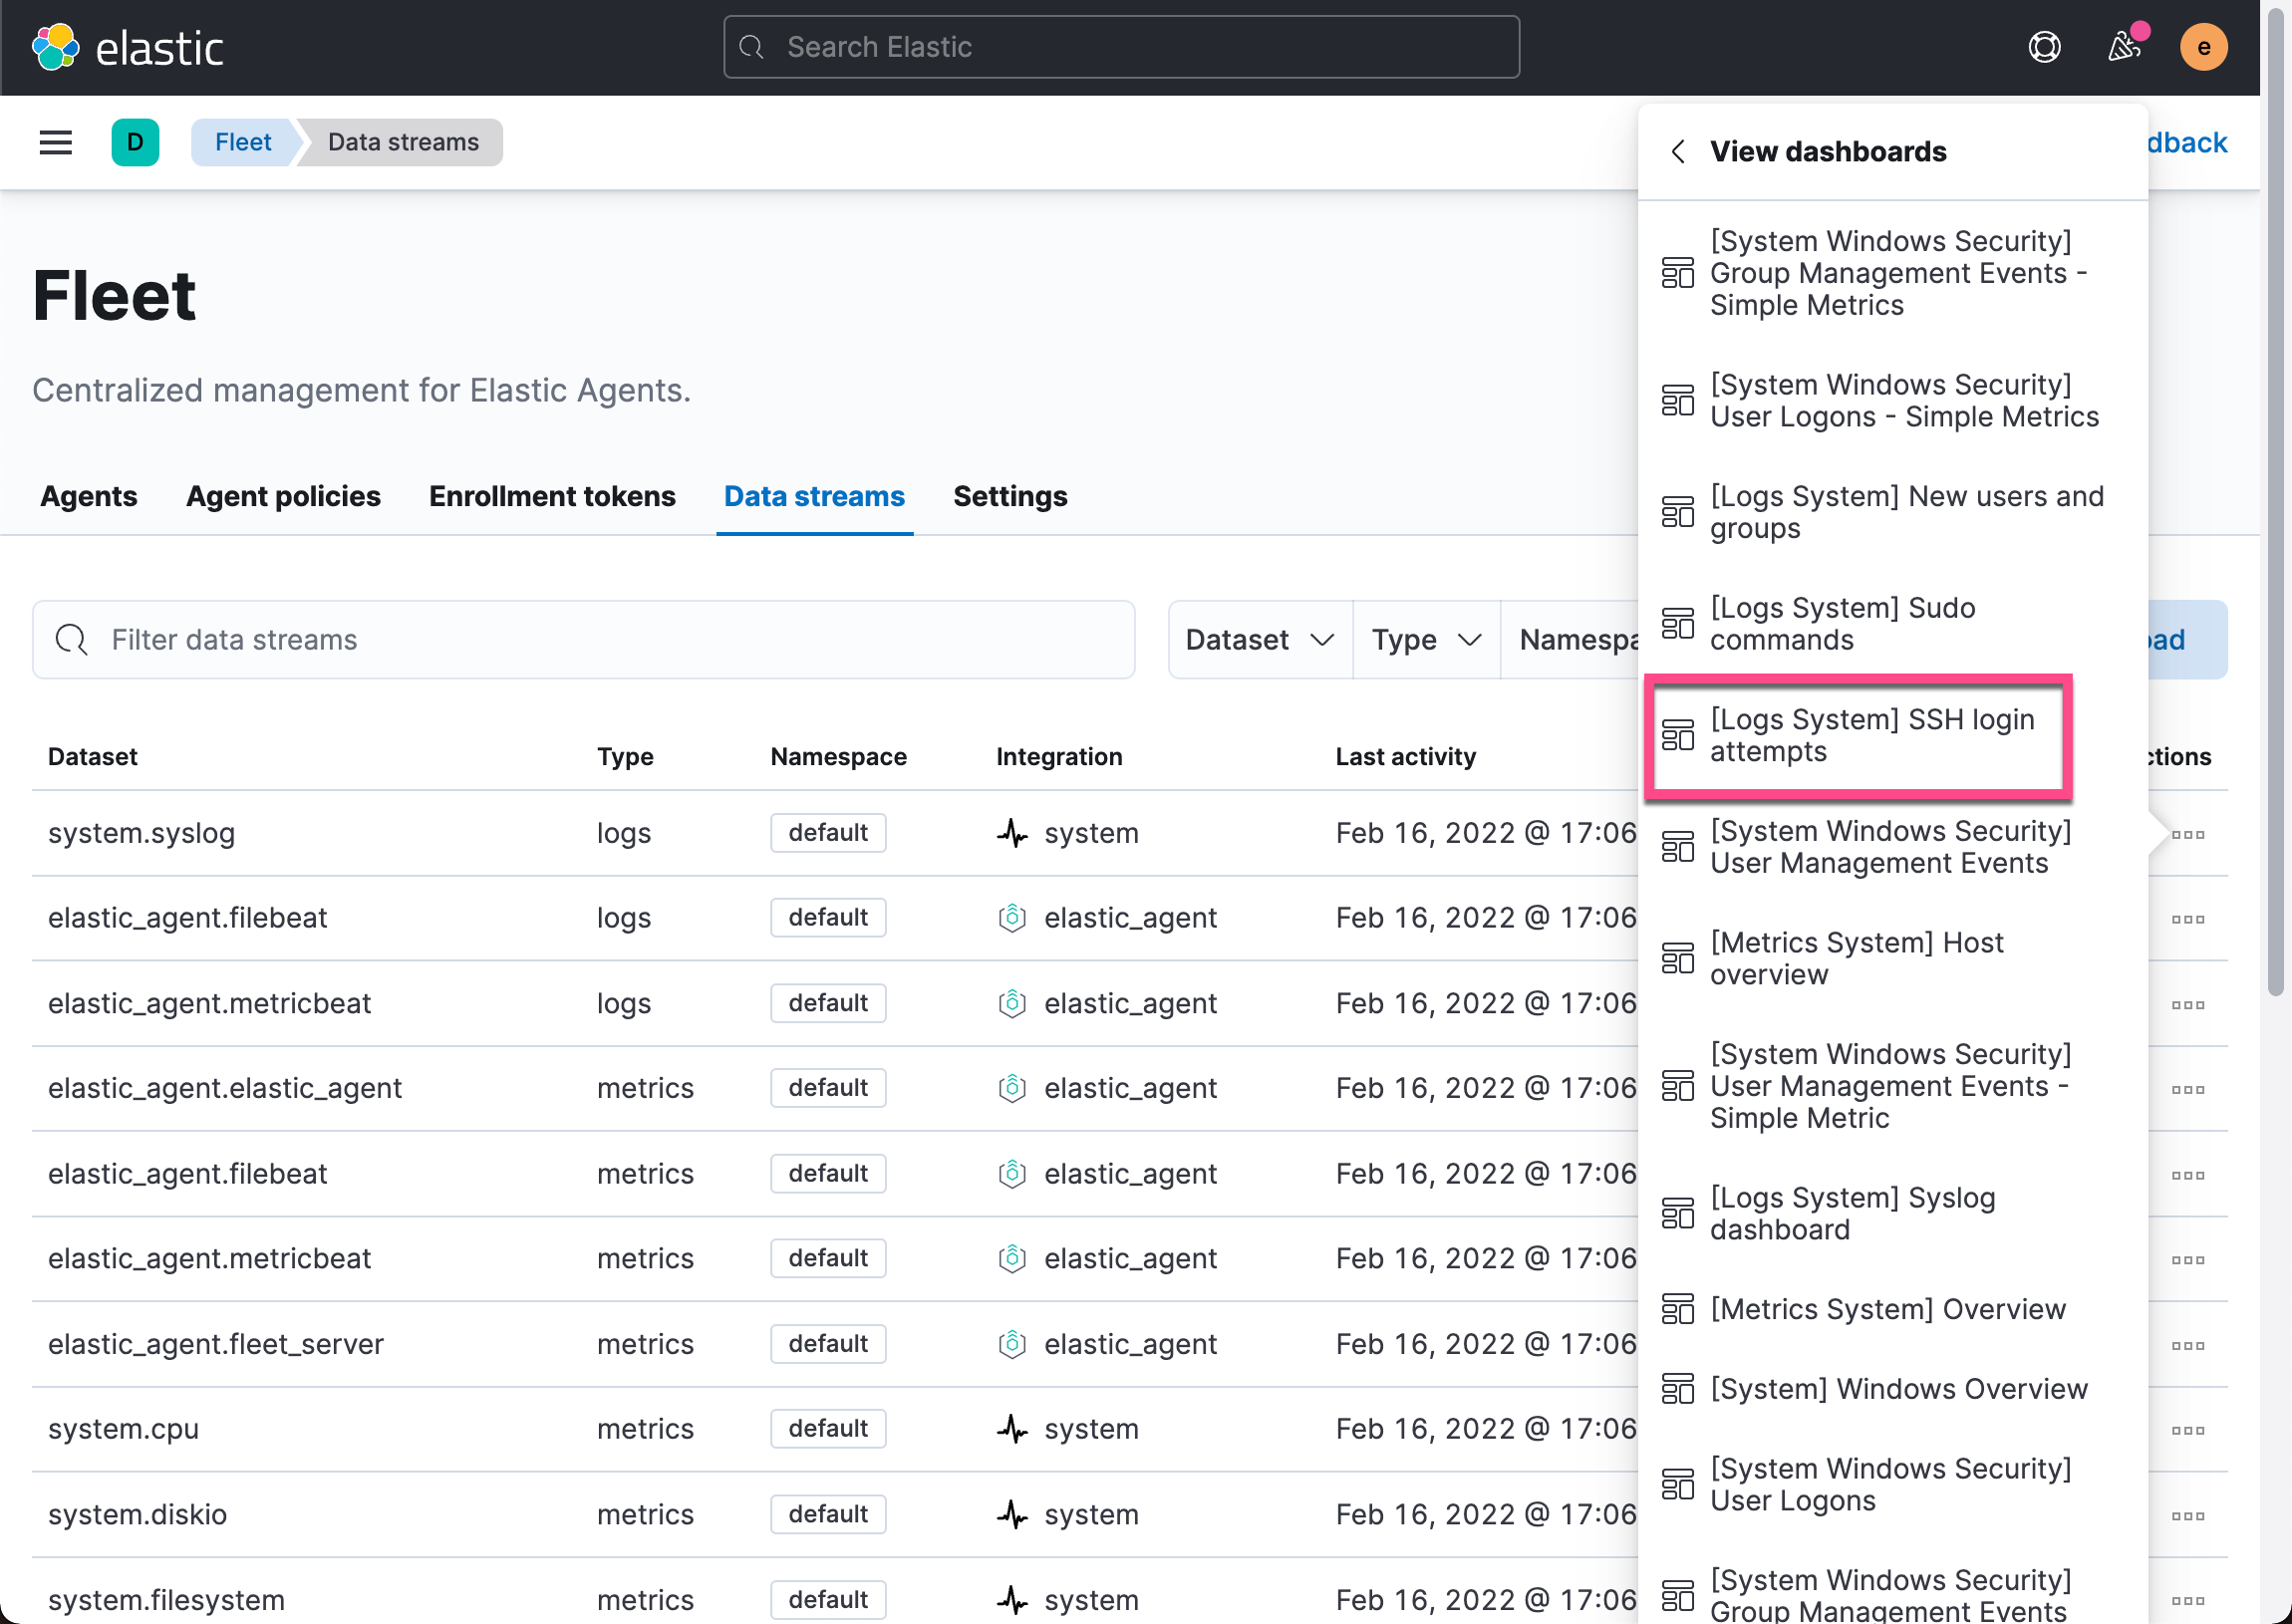Click the system integration icon beside system.syslog

pos(1012,832)
